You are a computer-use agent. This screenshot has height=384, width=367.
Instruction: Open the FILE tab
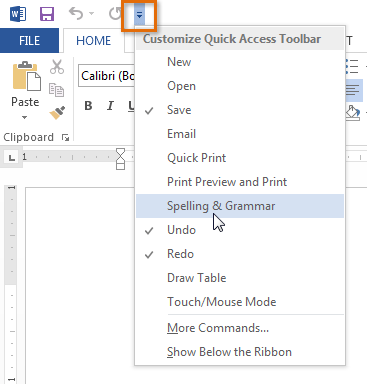point(29,41)
